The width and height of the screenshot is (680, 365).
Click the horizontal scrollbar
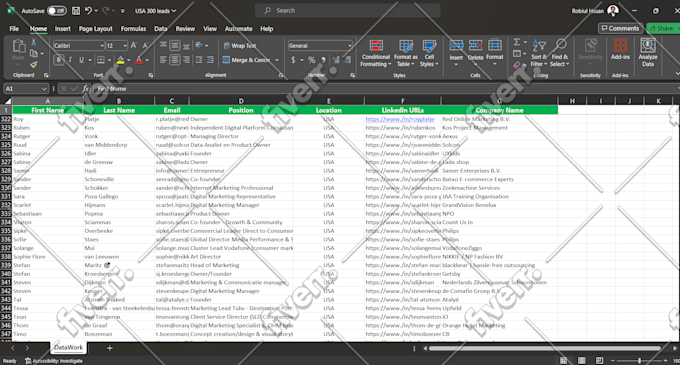coord(545,348)
